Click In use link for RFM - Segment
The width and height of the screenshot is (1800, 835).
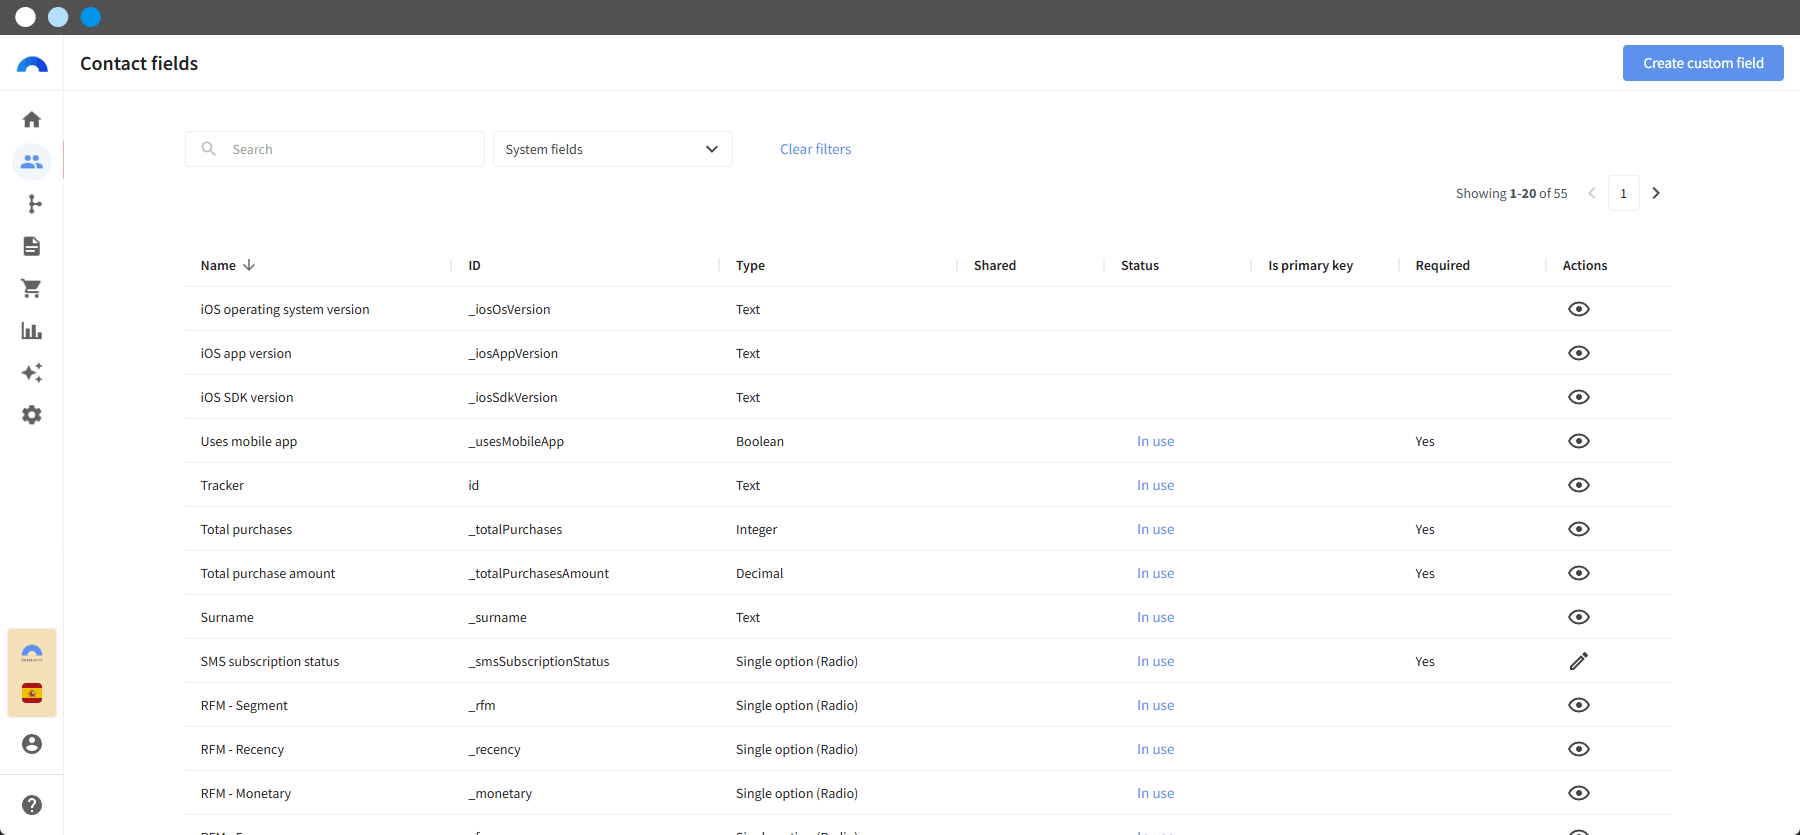coord(1155,705)
